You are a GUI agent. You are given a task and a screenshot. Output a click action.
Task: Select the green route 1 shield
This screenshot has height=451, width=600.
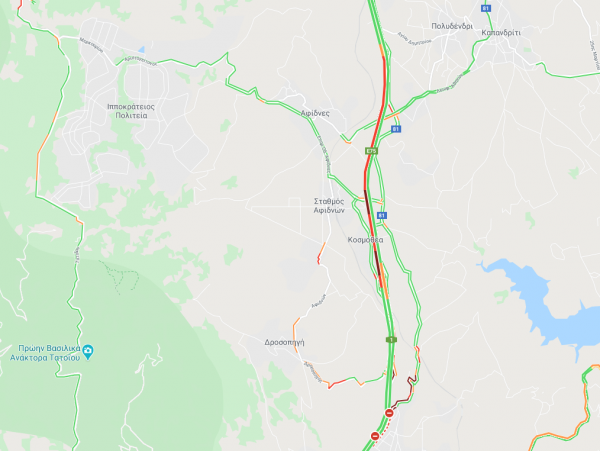pyautogui.click(x=391, y=339)
